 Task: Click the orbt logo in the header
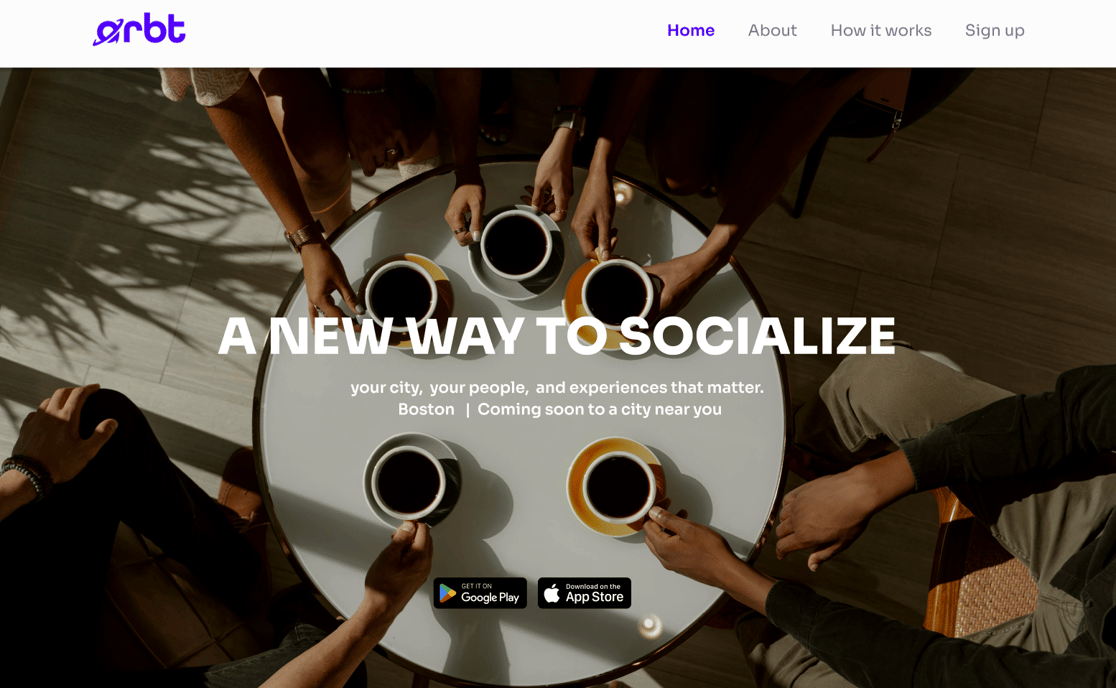click(139, 29)
